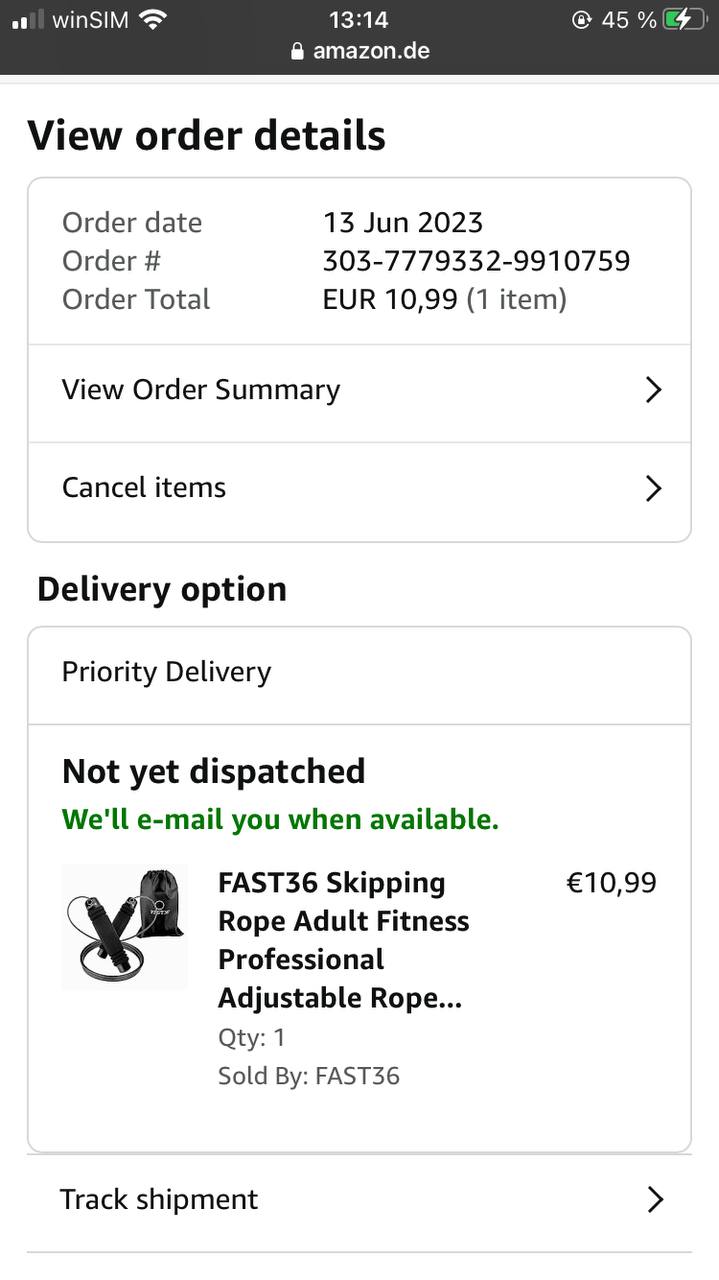Tap the amazon.de address bar

[x=370, y=51]
